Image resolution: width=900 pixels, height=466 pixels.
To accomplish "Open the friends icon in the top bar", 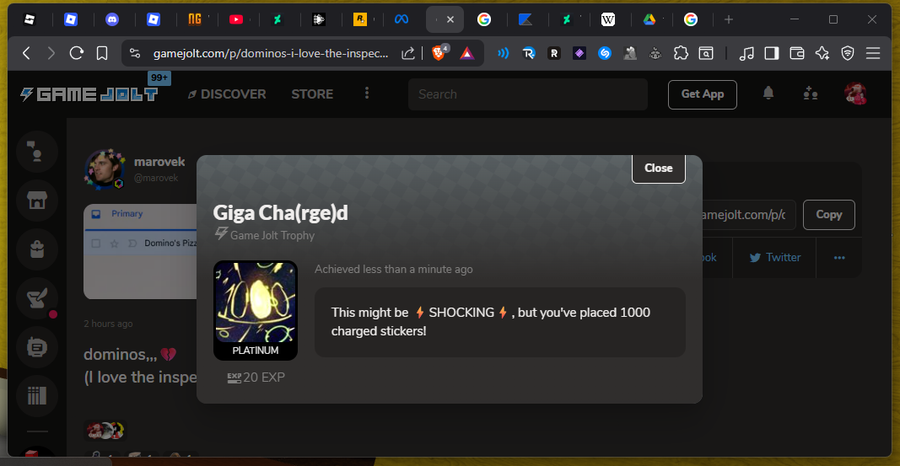I will pos(810,94).
